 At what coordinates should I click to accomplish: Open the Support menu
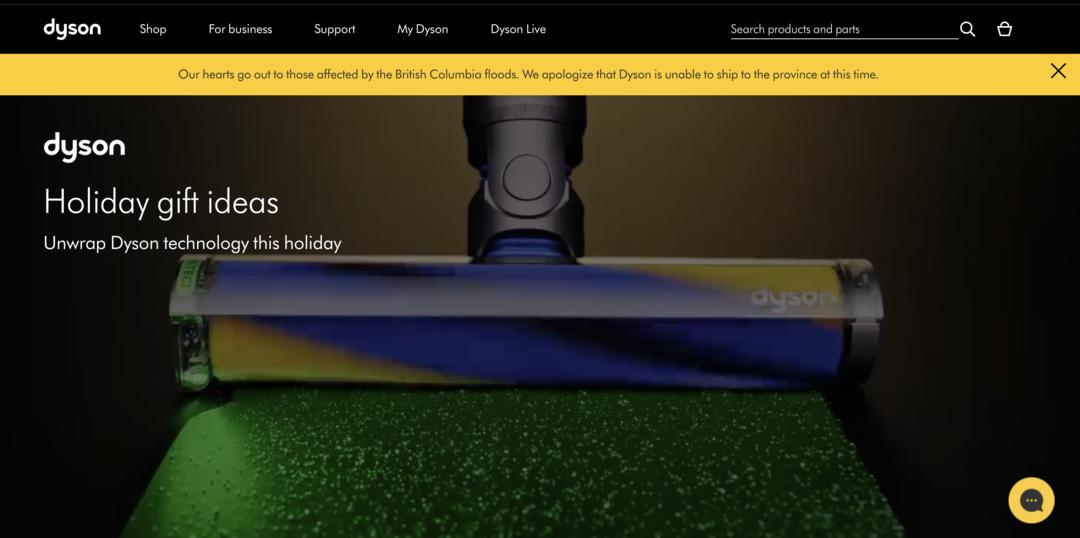point(335,29)
